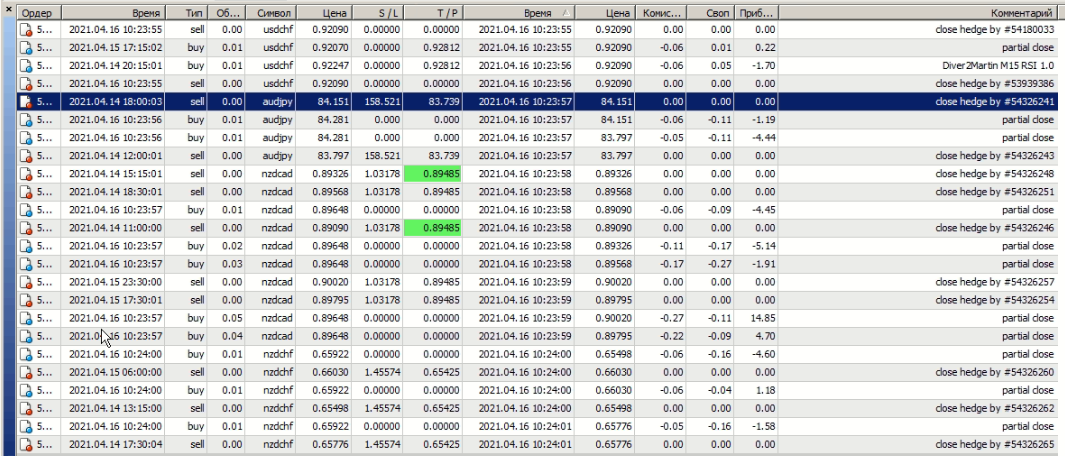The height and width of the screenshot is (456, 1065).
Task: Click open time 2021.04.14 18:00:03
Action: (x=115, y=102)
